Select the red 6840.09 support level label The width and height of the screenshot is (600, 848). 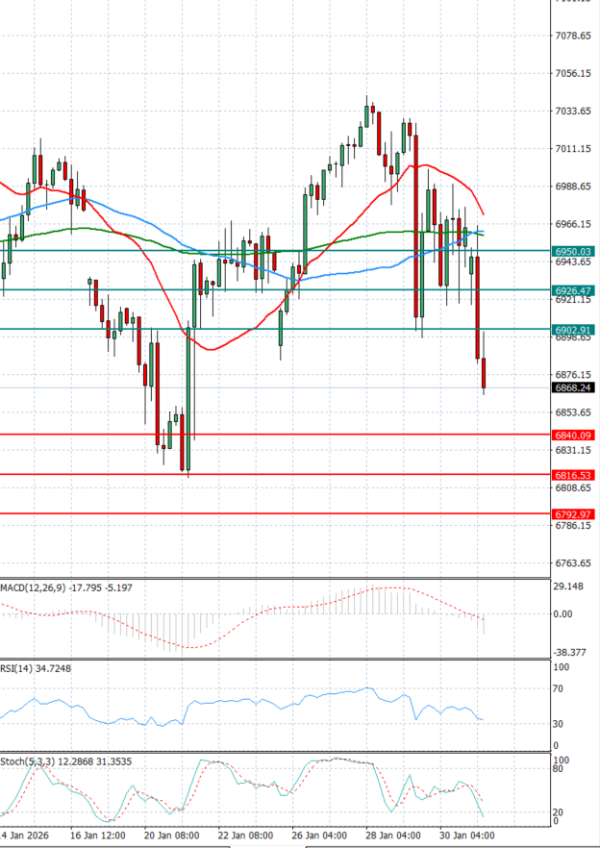click(573, 435)
